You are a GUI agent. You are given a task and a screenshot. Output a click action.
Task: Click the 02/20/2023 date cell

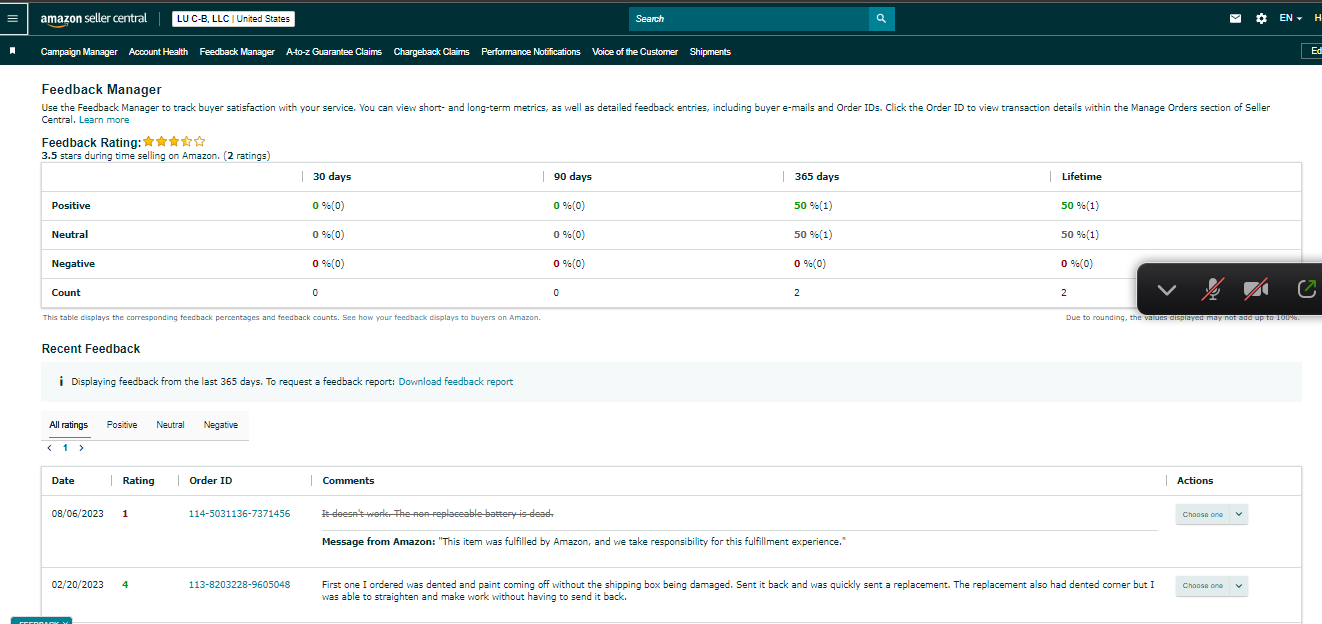78,585
